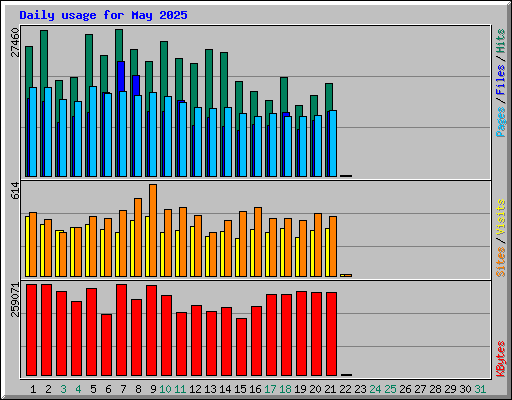Viewport: 512px width, 400px height.
Task: Click day 27 on the x-axis
Action: point(420,389)
